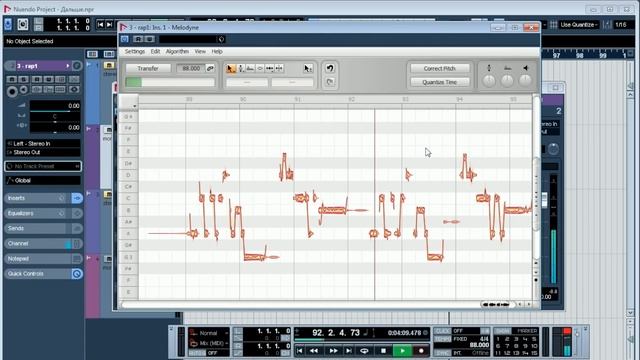Open the No Track Preset dropdown
This screenshot has width=640, height=360.
[x=43, y=166]
